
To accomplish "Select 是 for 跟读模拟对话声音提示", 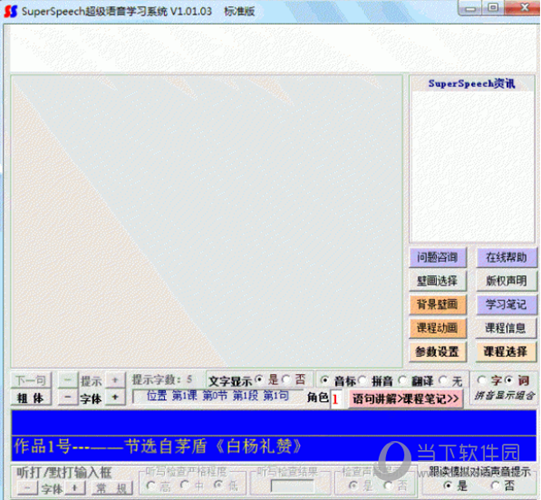I will 448,486.
